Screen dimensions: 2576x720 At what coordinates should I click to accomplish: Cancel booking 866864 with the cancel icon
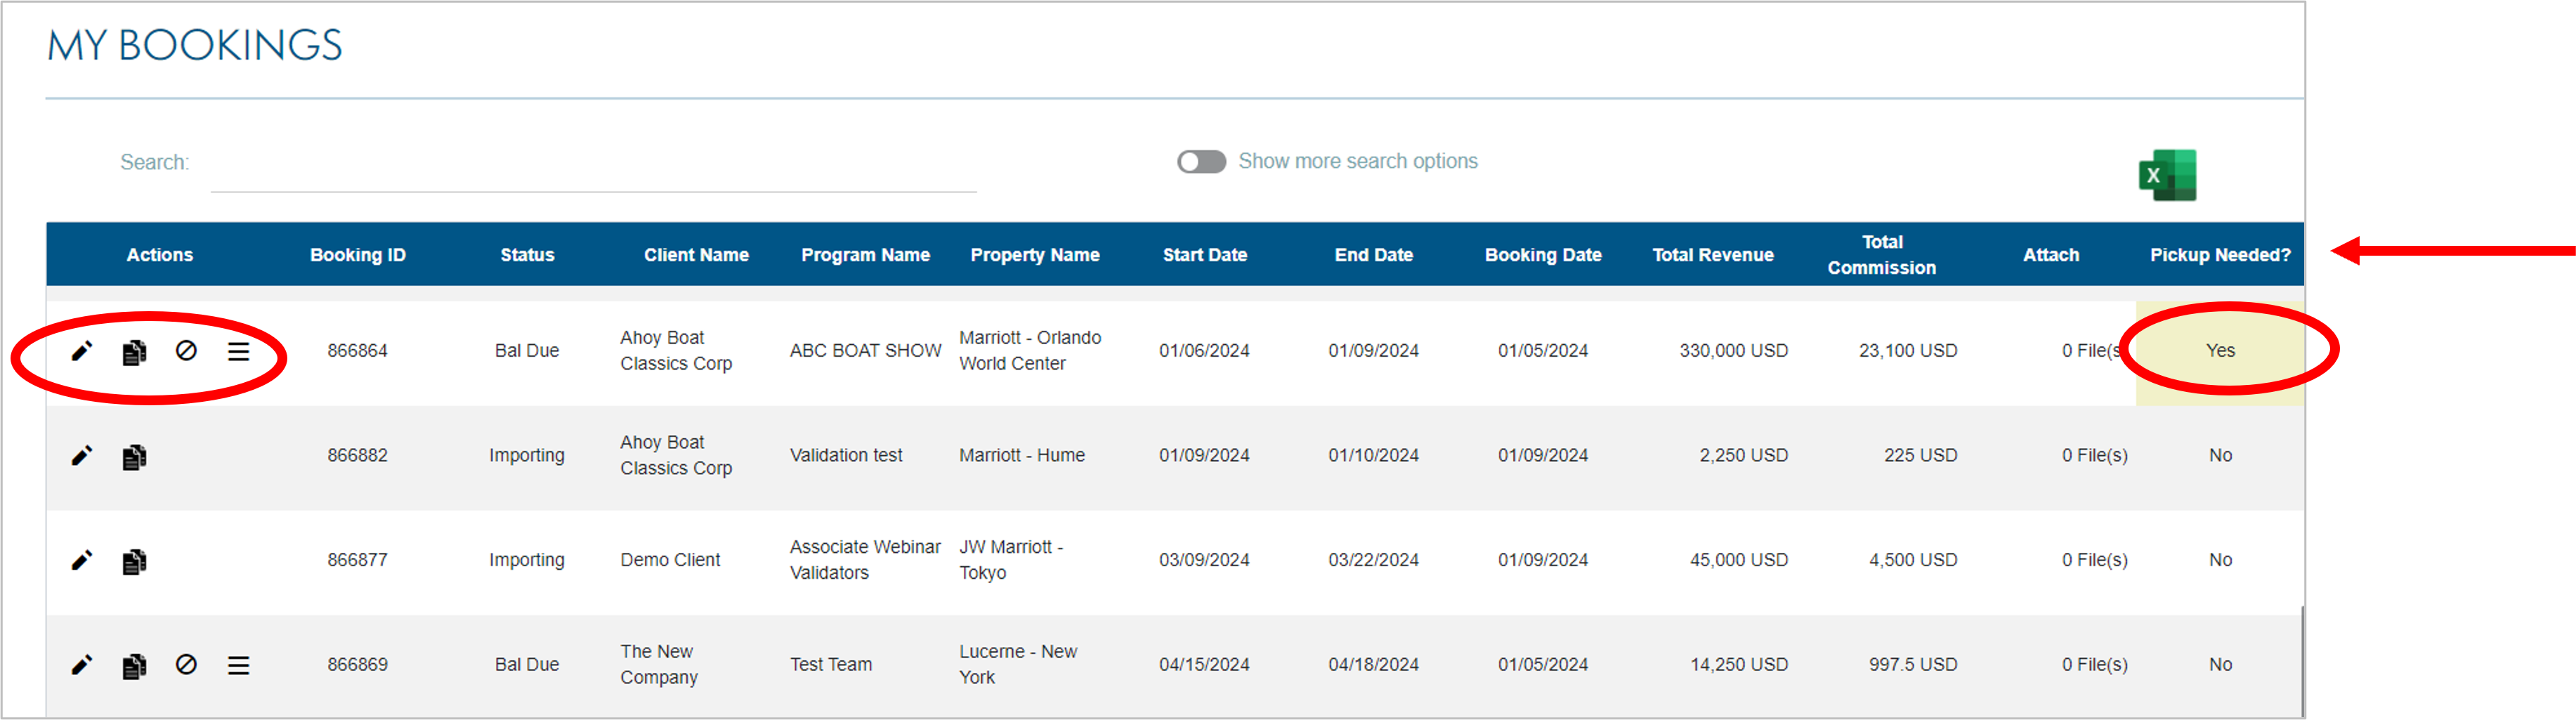coord(186,351)
